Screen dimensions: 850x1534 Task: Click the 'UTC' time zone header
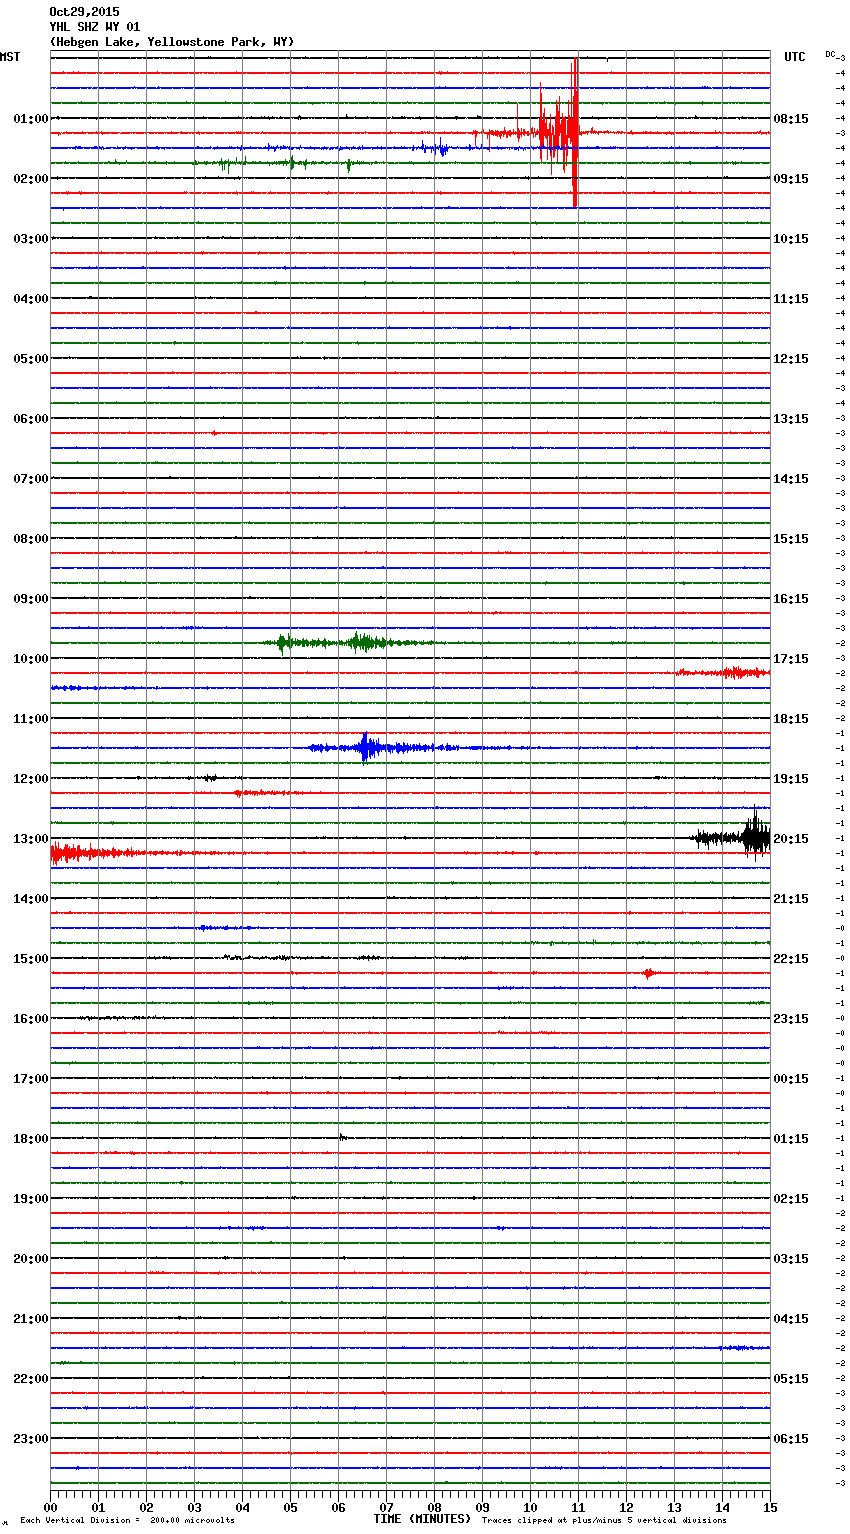point(794,57)
